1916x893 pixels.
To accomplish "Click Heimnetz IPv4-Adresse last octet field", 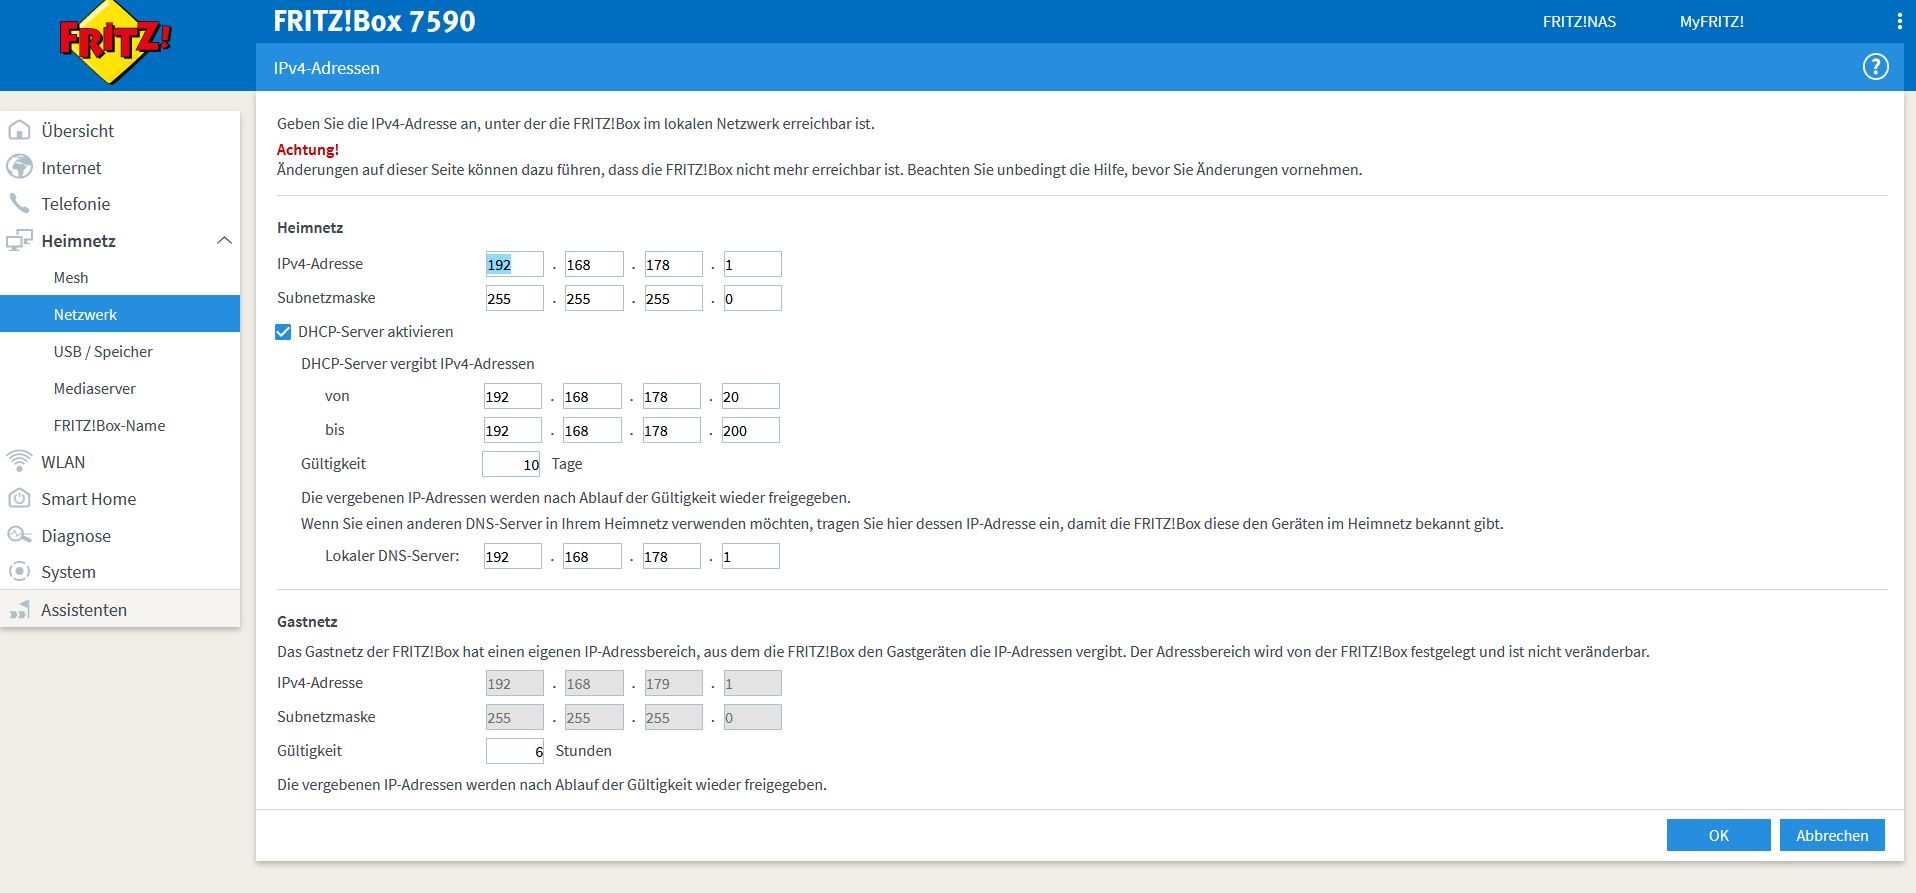I will coord(752,264).
